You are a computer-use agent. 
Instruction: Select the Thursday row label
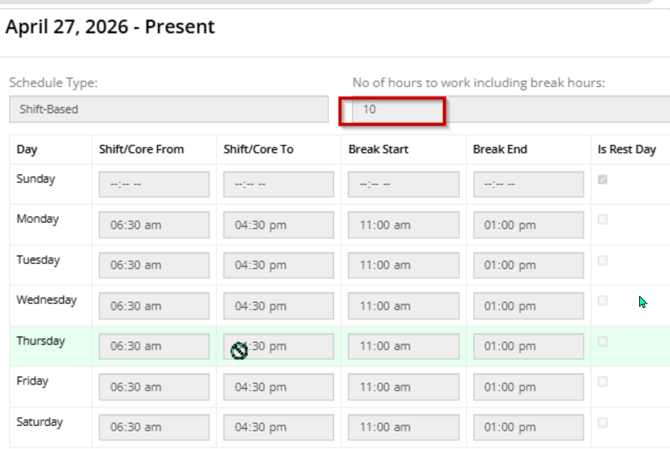(41, 341)
